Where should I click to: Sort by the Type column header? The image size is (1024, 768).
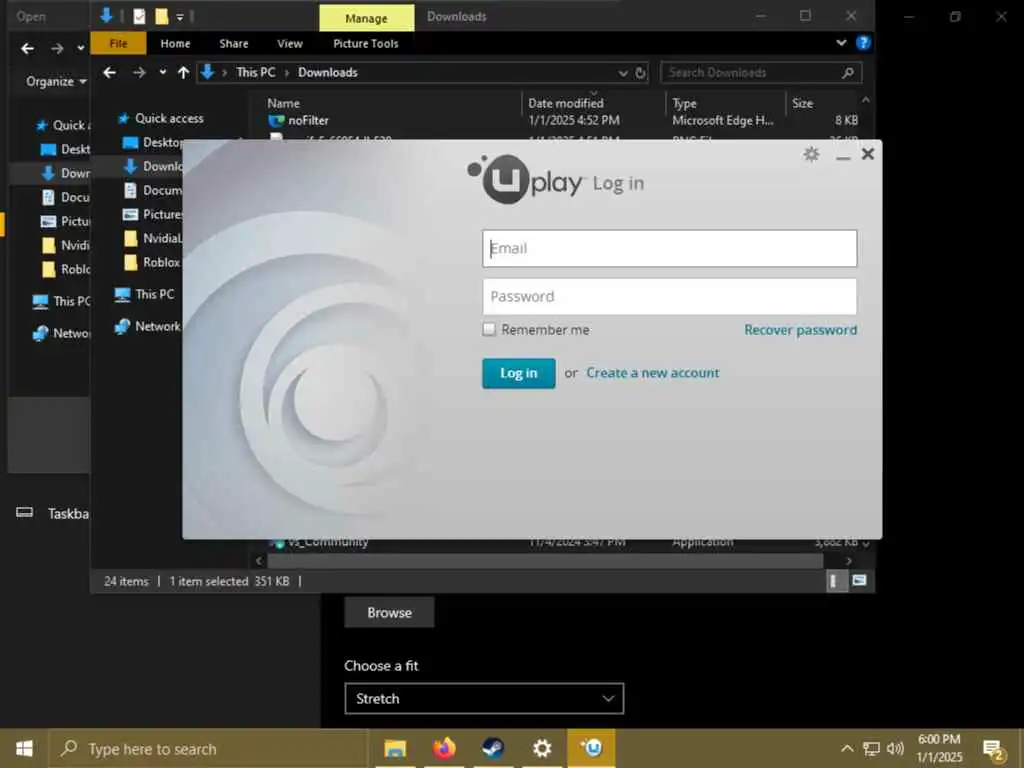point(684,103)
